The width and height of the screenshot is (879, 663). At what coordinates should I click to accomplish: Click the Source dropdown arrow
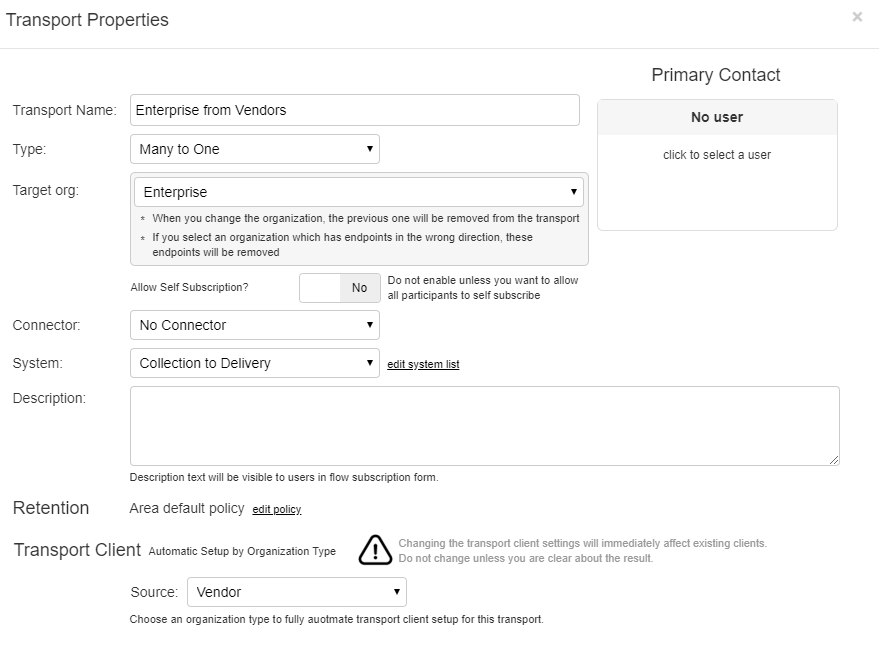tap(396, 592)
